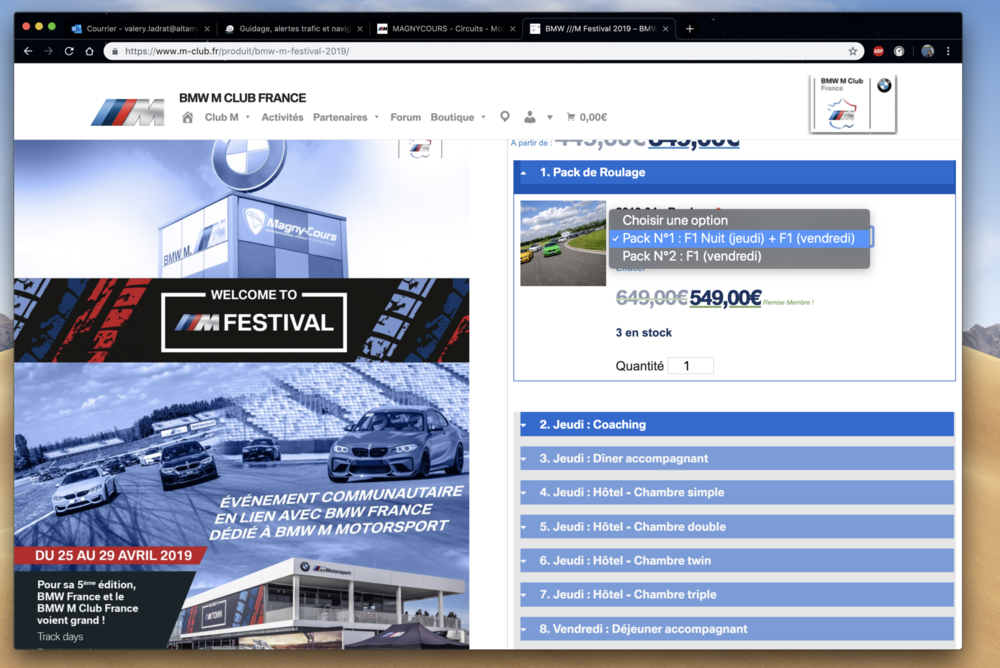
Task: Click the '3 en stock' text
Action: click(643, 333)
